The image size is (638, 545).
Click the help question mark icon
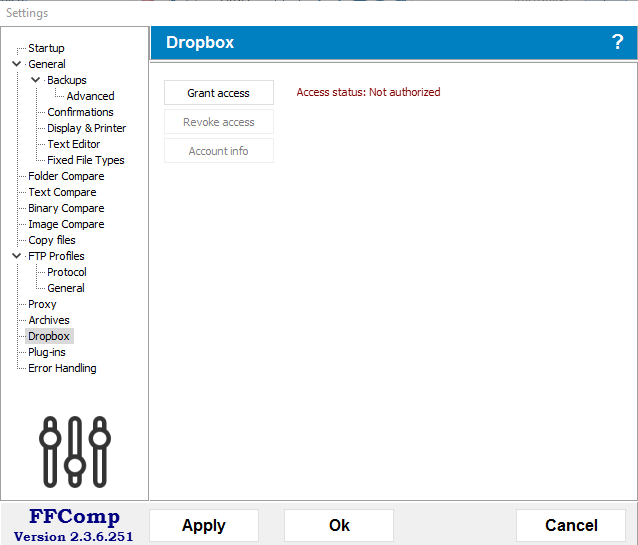click(x=617, y=42)
